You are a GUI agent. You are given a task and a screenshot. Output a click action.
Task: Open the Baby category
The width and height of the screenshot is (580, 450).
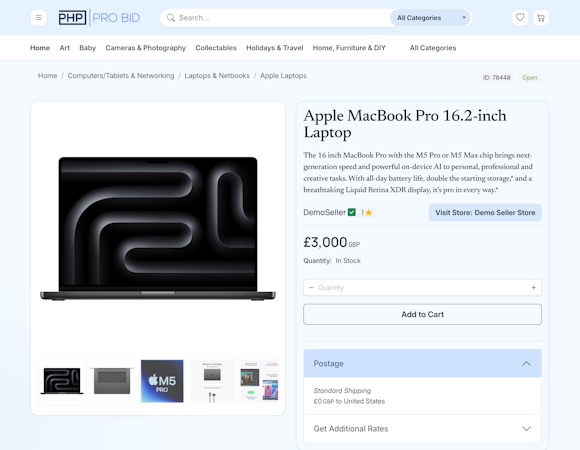tap(87, 48)
